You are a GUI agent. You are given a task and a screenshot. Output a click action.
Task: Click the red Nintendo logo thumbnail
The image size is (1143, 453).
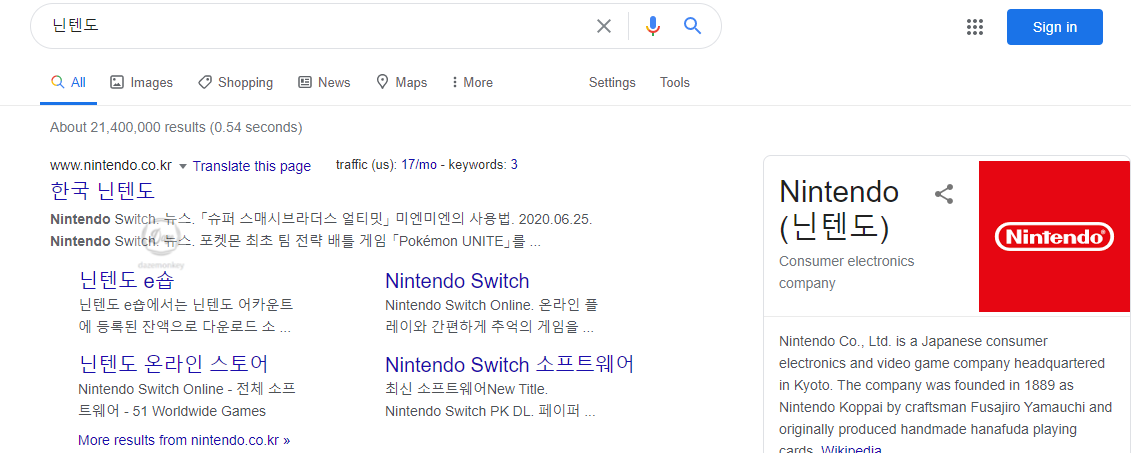tap(1054, 236)
